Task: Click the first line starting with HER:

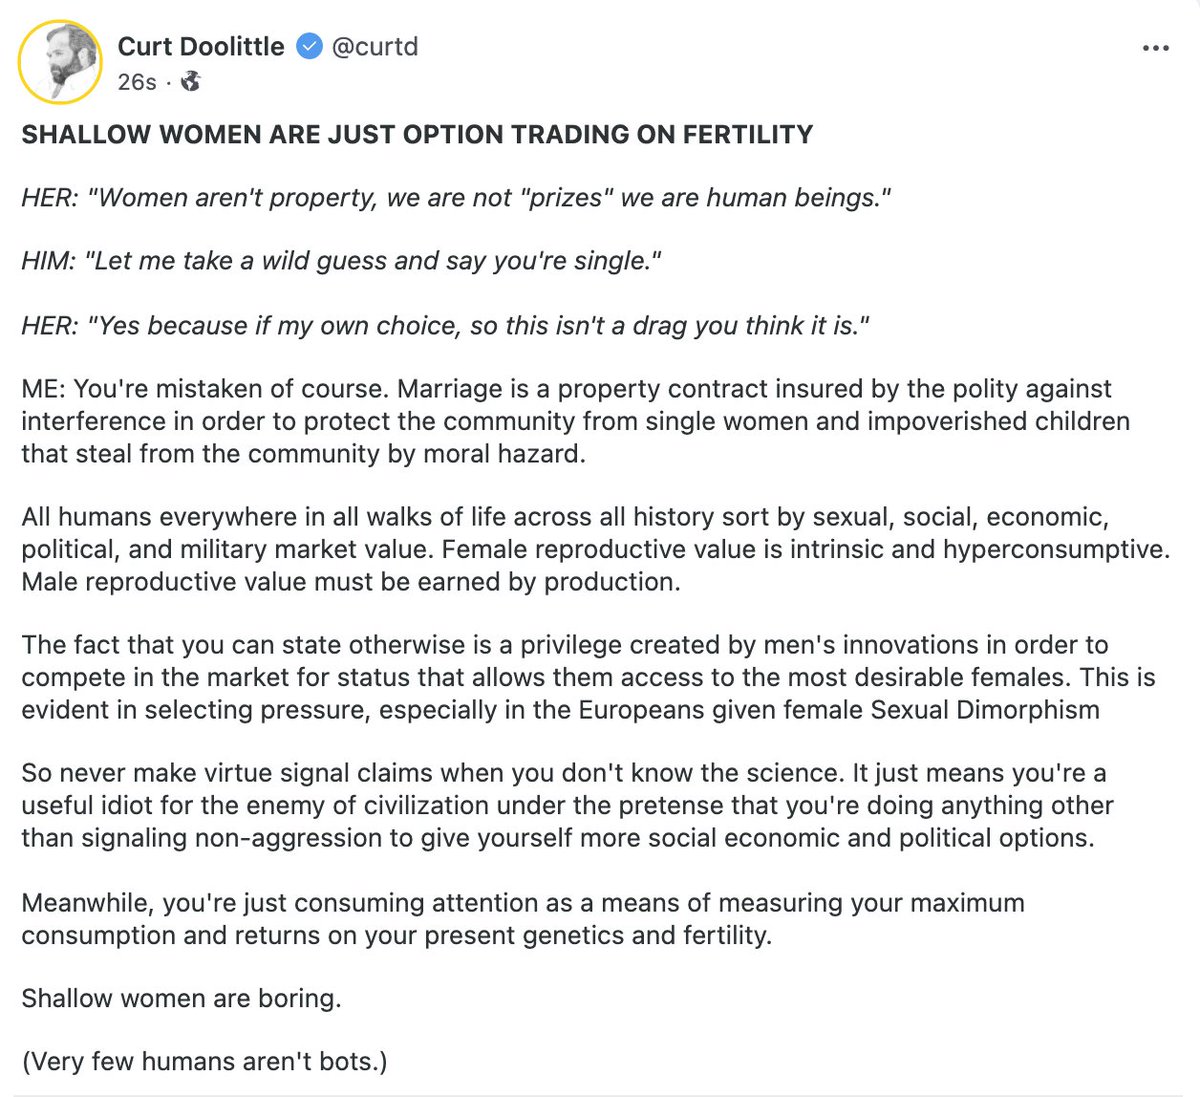Action: point(456,197)
